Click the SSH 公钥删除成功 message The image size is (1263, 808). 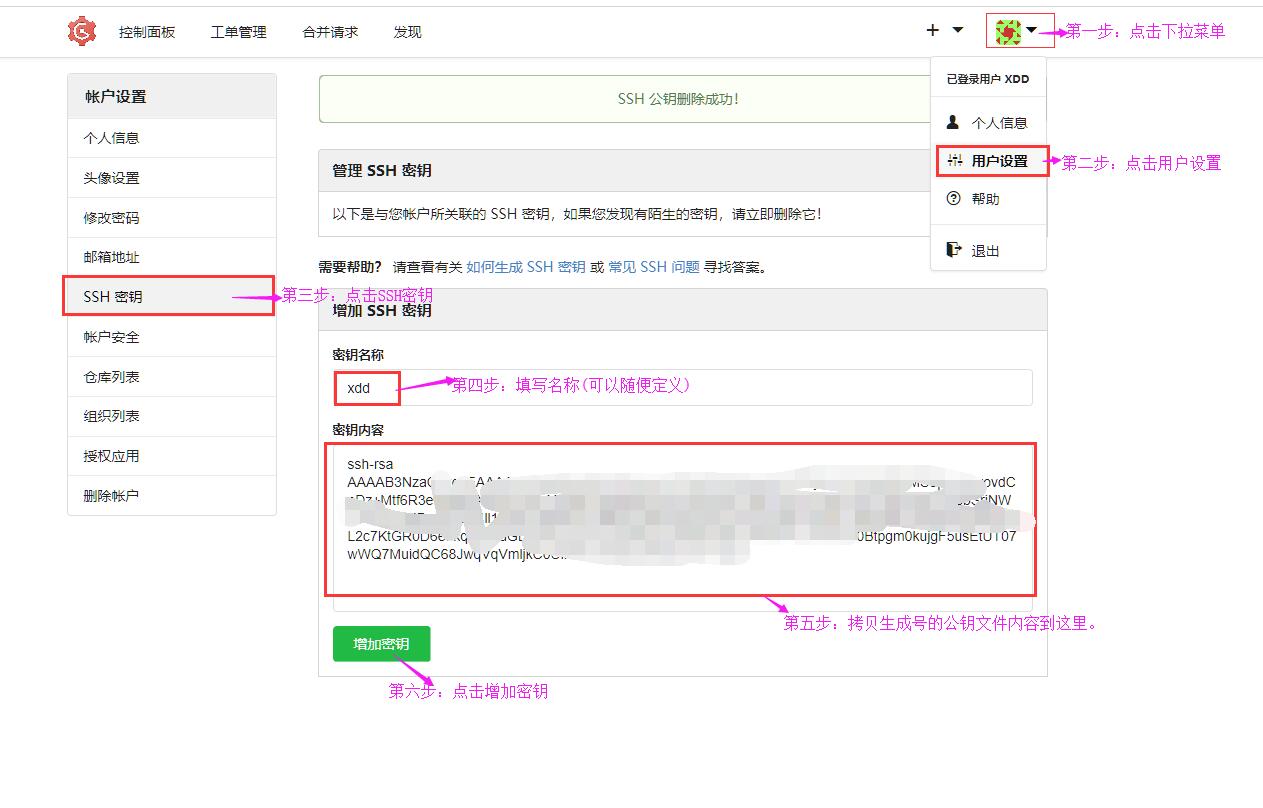678,99
